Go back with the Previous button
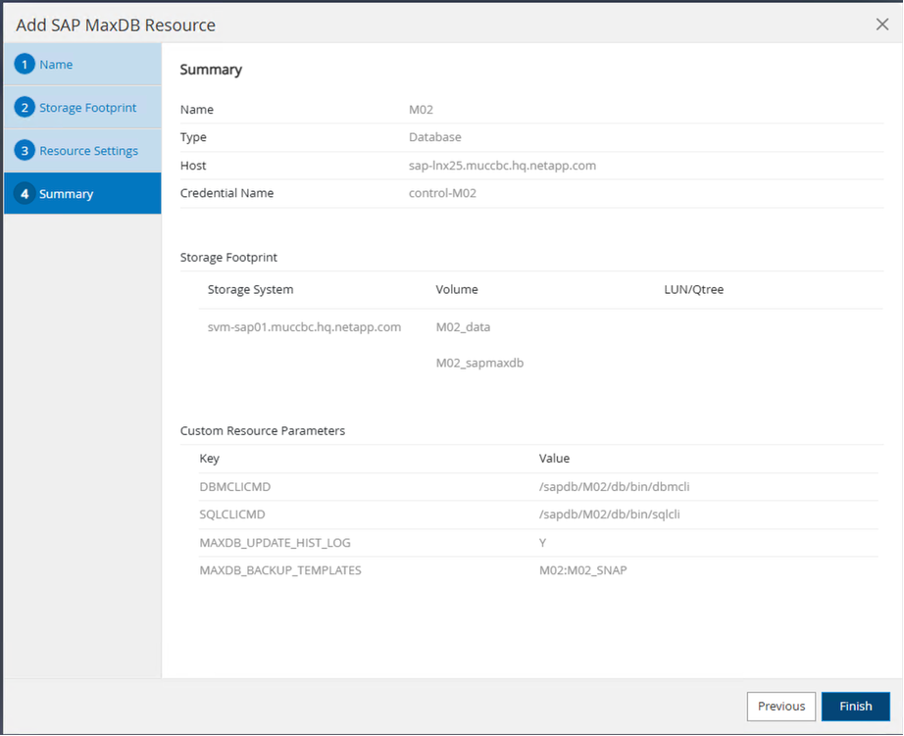 [781, 706]
